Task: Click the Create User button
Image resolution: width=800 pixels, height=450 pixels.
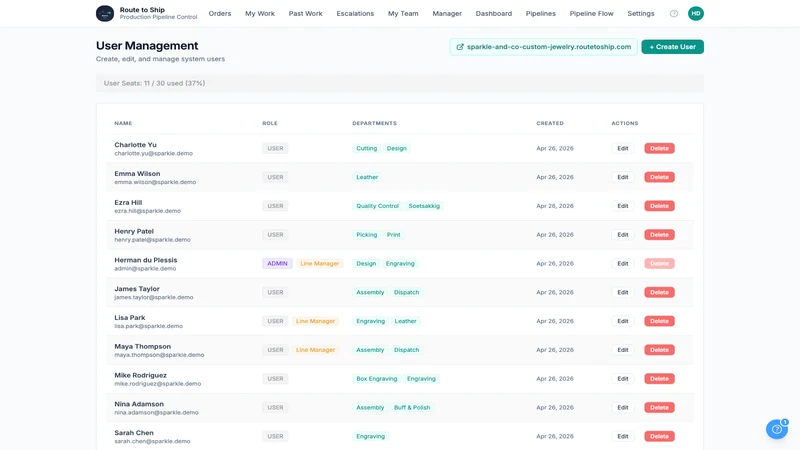Action: tap(672, 47)
